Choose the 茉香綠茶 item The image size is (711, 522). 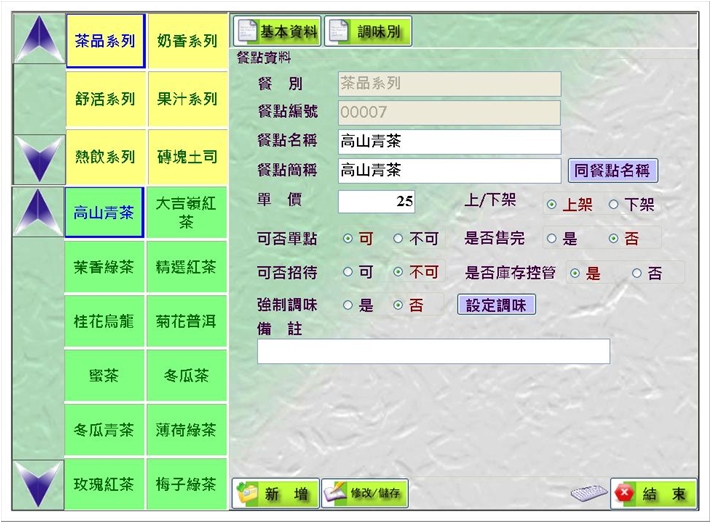[x=104, y=267]
